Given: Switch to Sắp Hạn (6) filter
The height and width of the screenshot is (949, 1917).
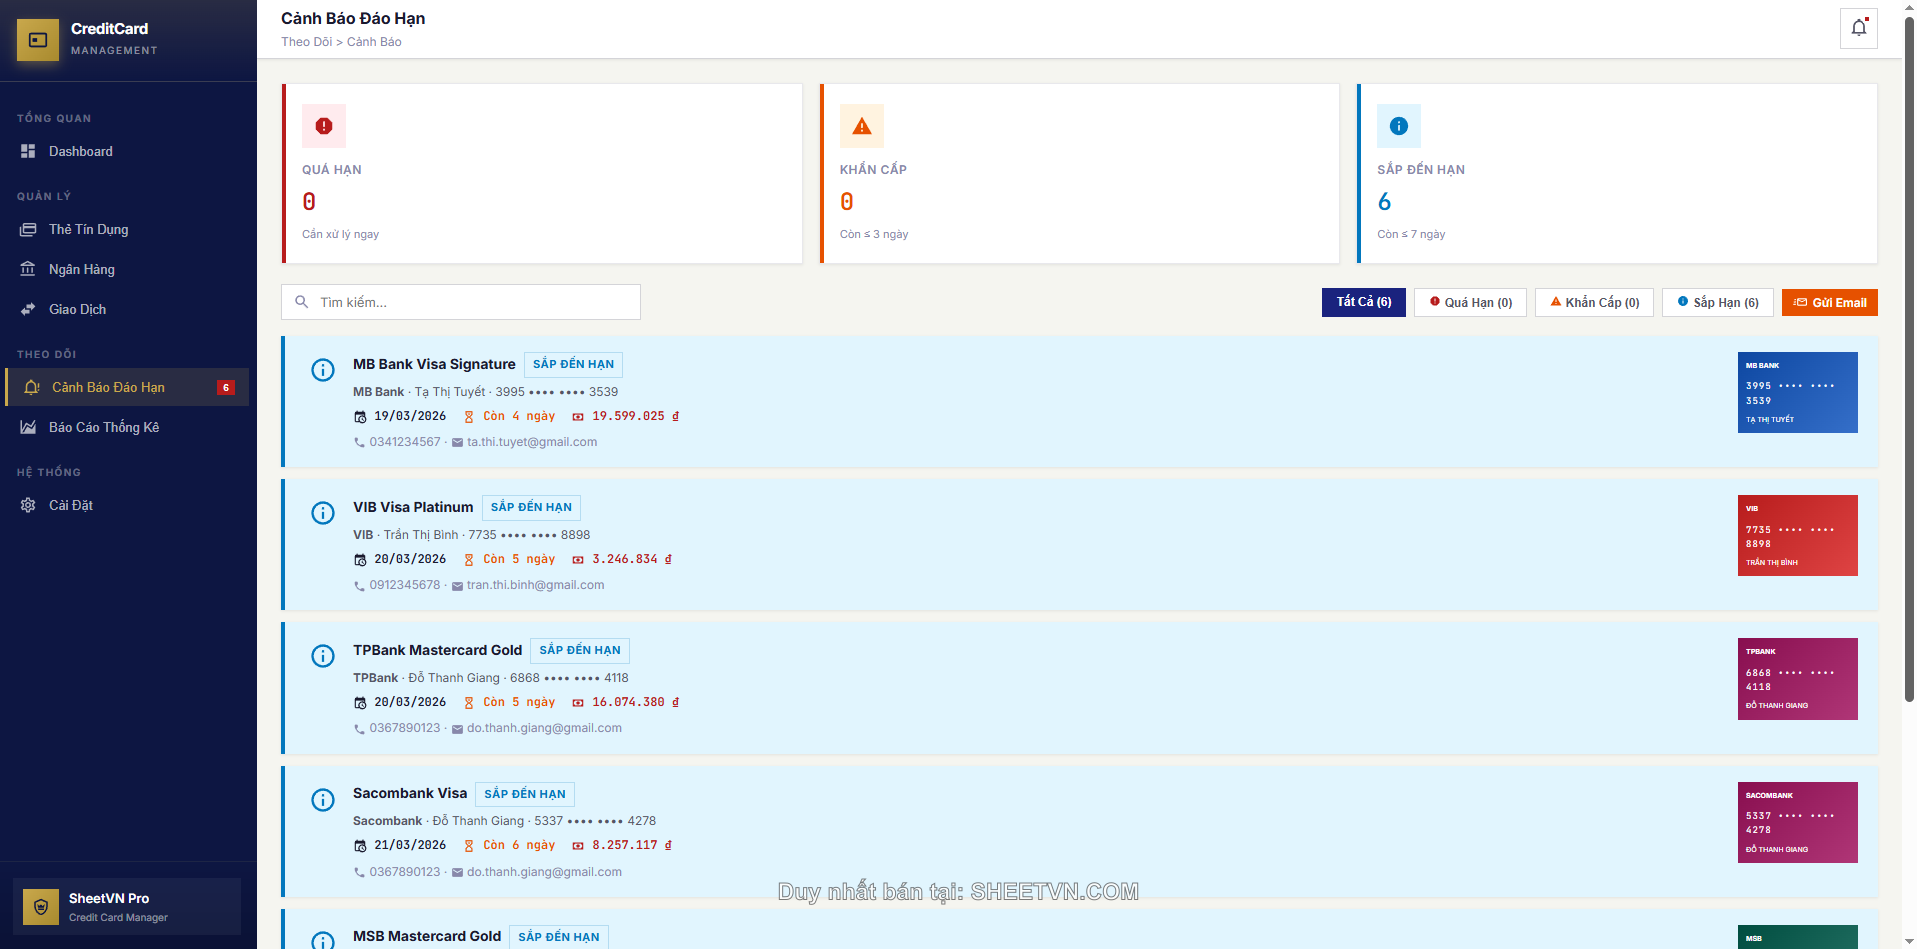Looking at the screenshot, I should 1717,302.
